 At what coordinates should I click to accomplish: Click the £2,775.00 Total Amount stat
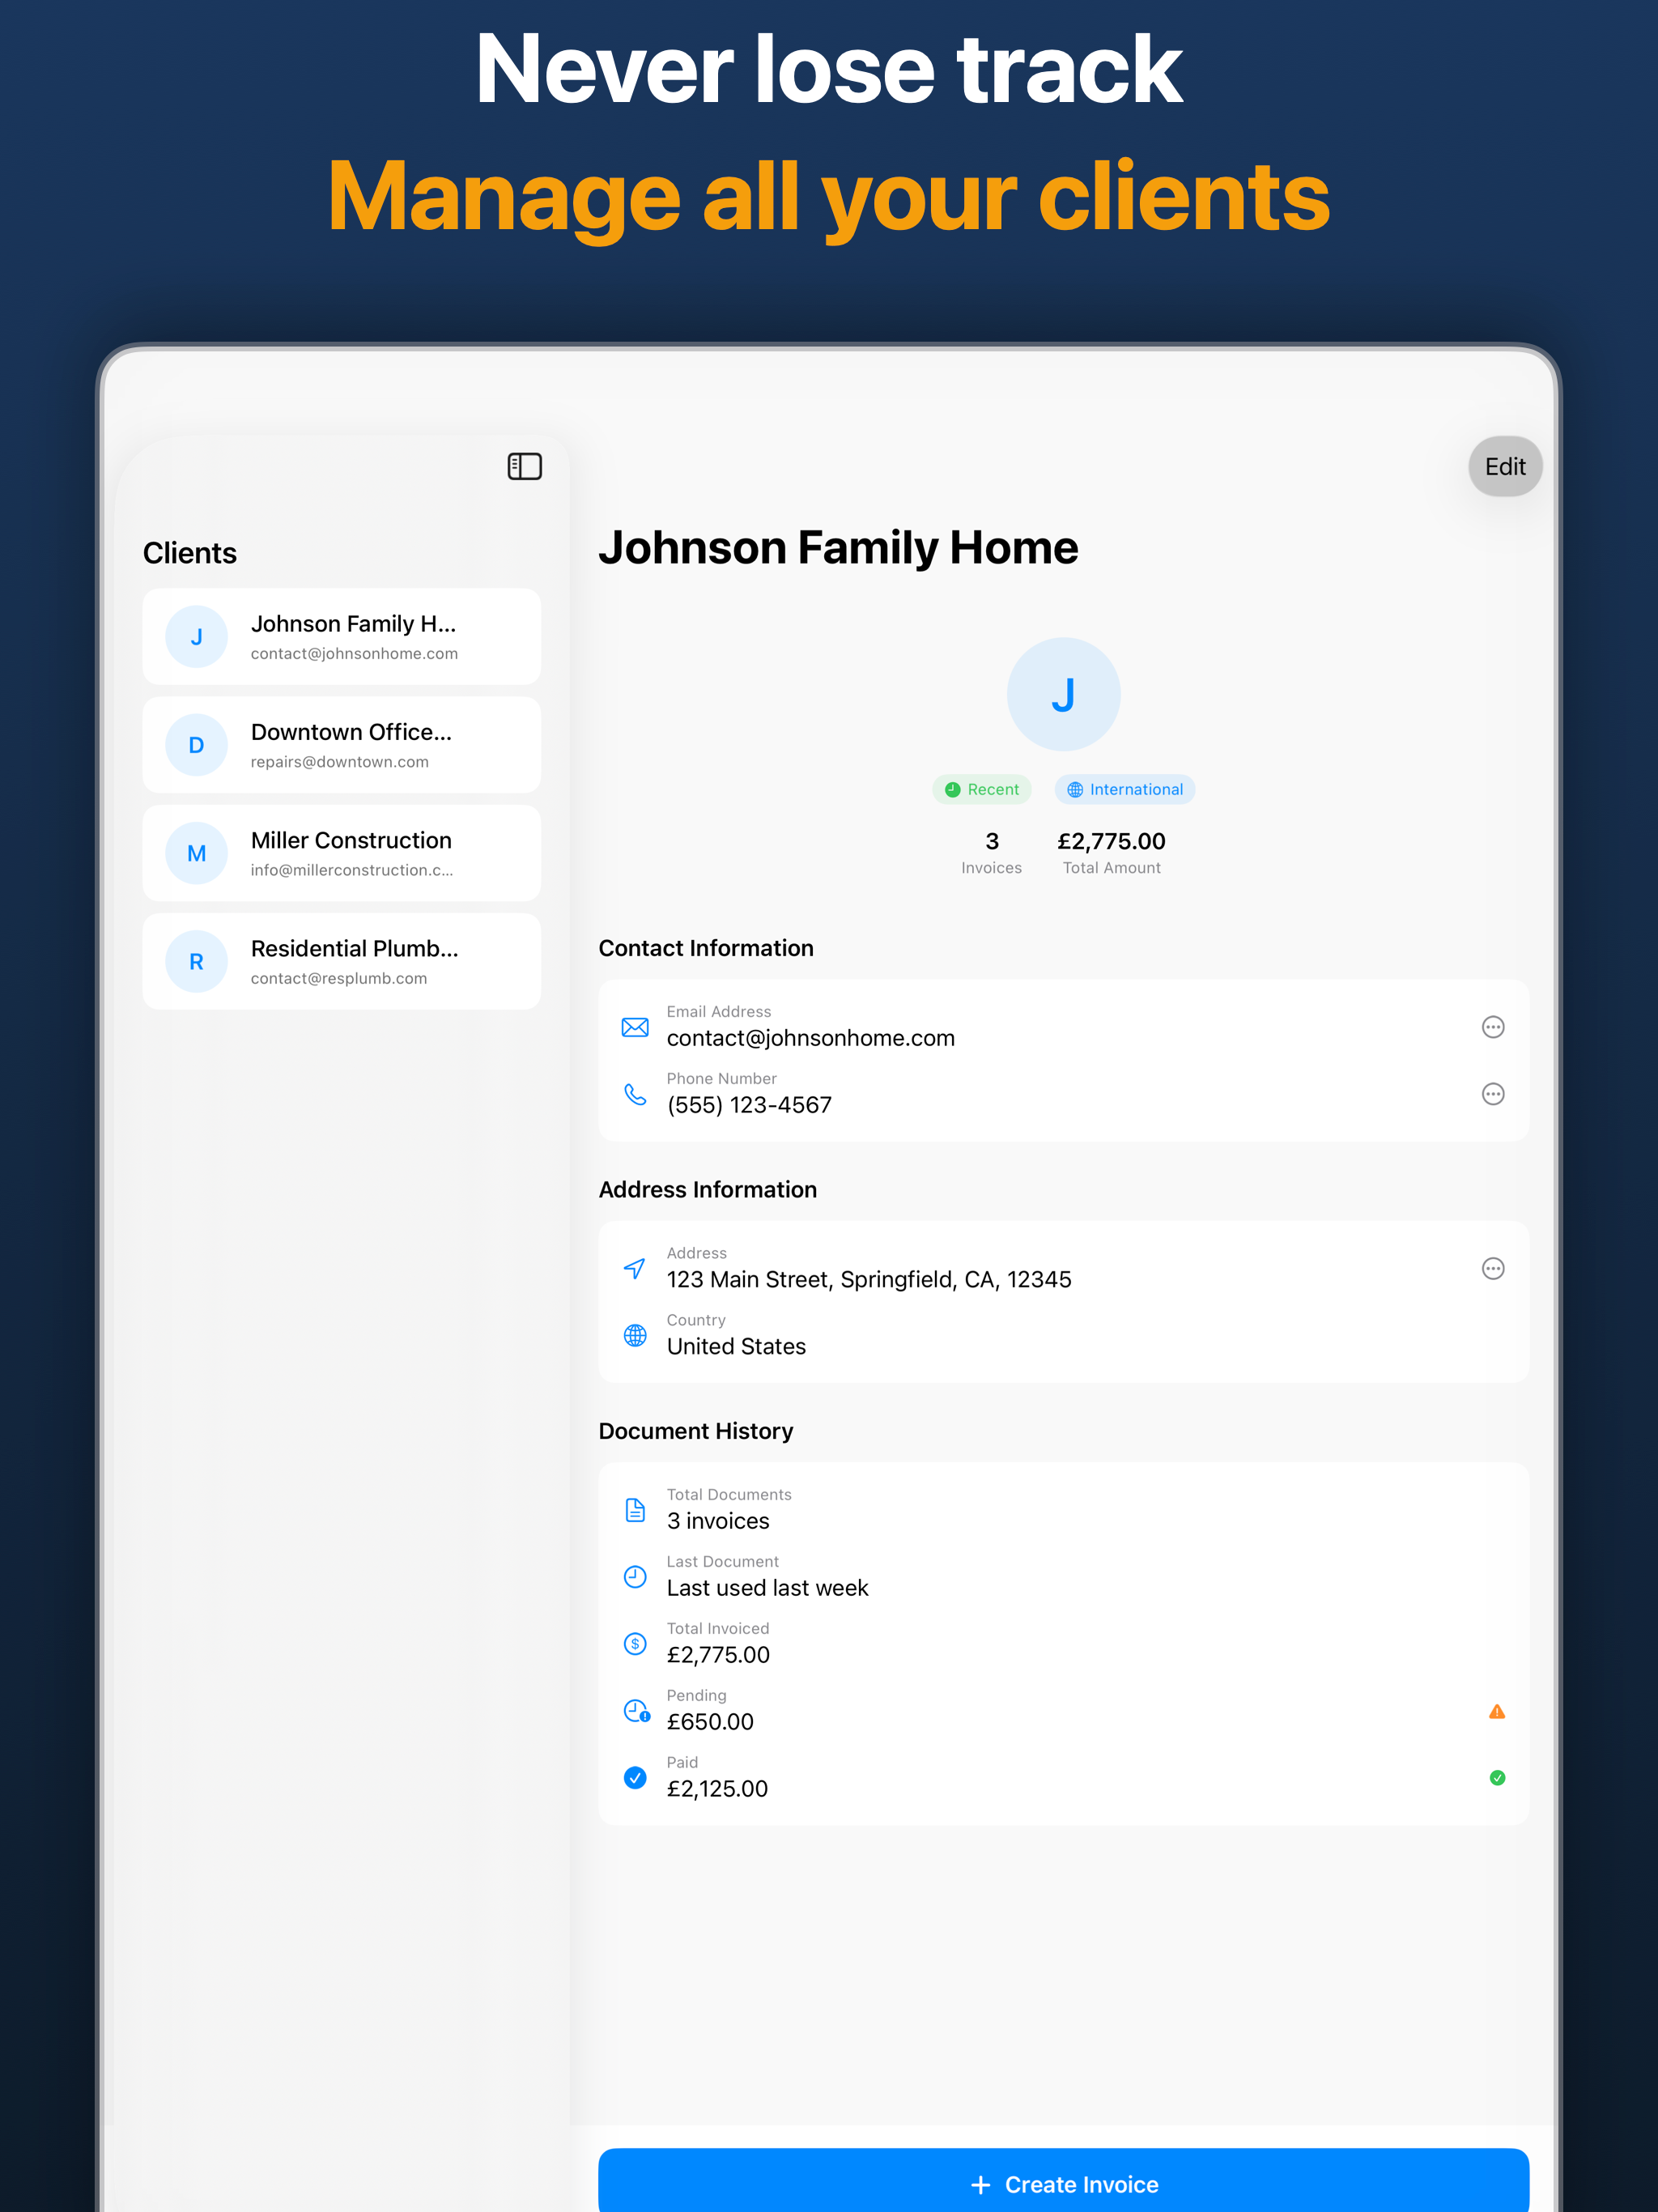[x=1111, y=852]
